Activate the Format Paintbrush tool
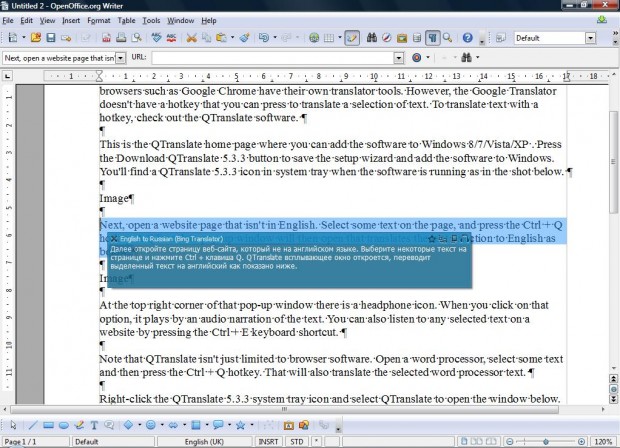 245,38
